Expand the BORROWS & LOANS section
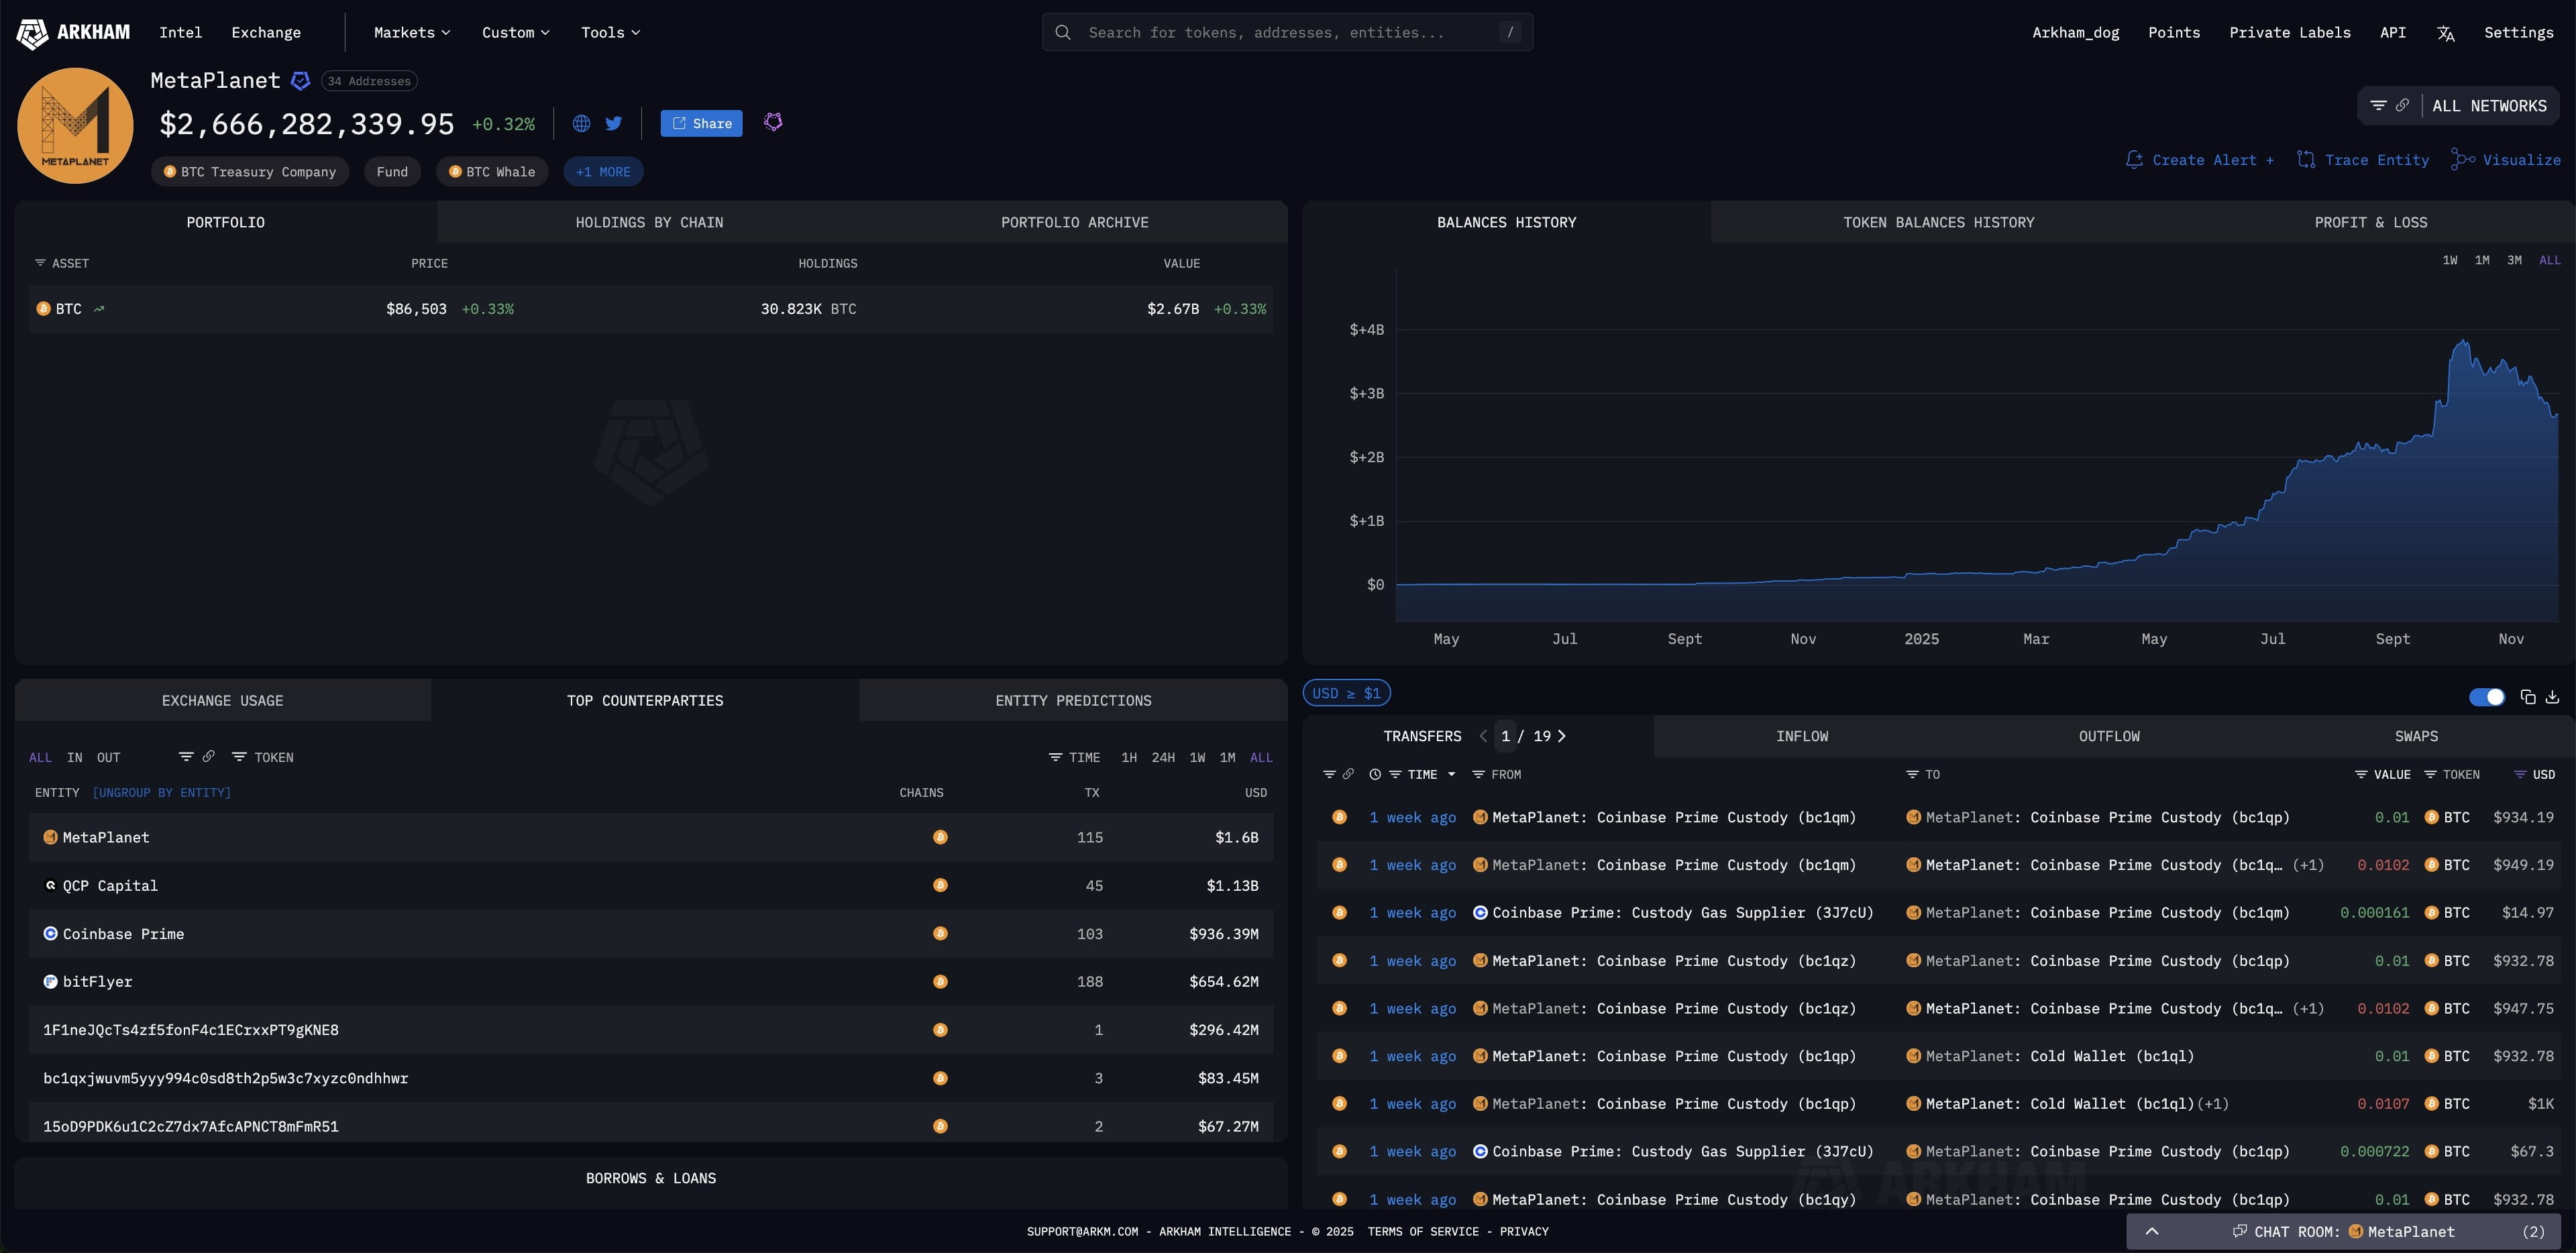 651,1179
